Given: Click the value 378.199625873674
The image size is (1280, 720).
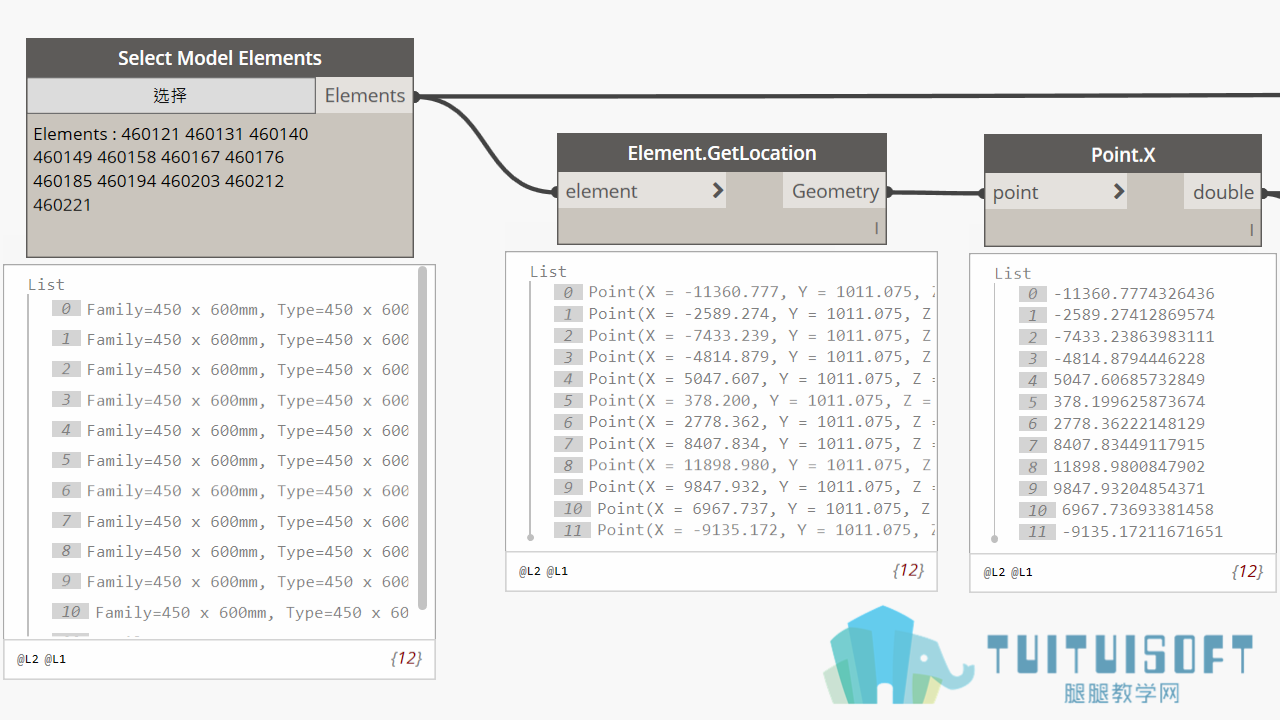Looking at the screenshot, I should click(x=1129, y=402).
